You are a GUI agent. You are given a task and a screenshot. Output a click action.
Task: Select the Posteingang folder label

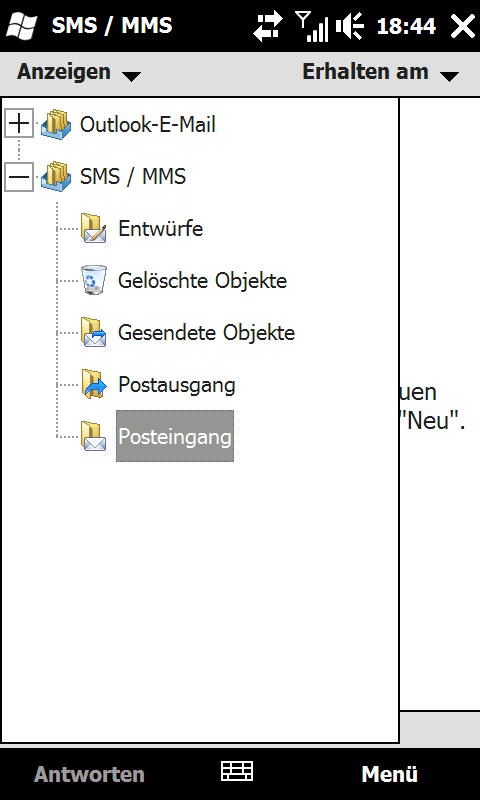click(175, 436)
